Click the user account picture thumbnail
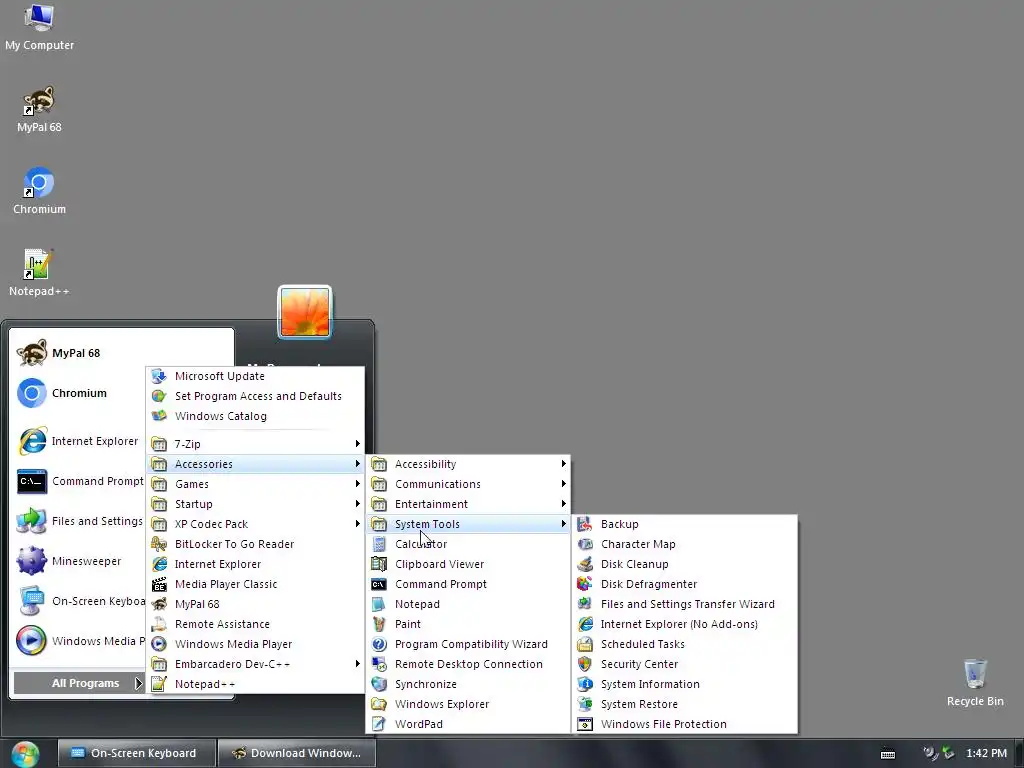The width and height of the screenshot is (1024, 768). 305,312
